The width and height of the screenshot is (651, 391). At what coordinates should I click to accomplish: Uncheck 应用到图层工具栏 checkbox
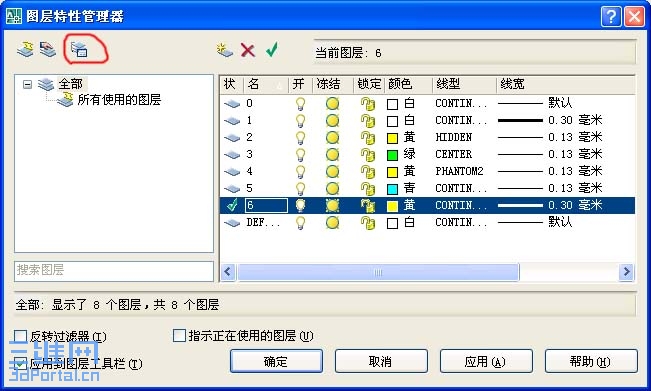[20, 364]
